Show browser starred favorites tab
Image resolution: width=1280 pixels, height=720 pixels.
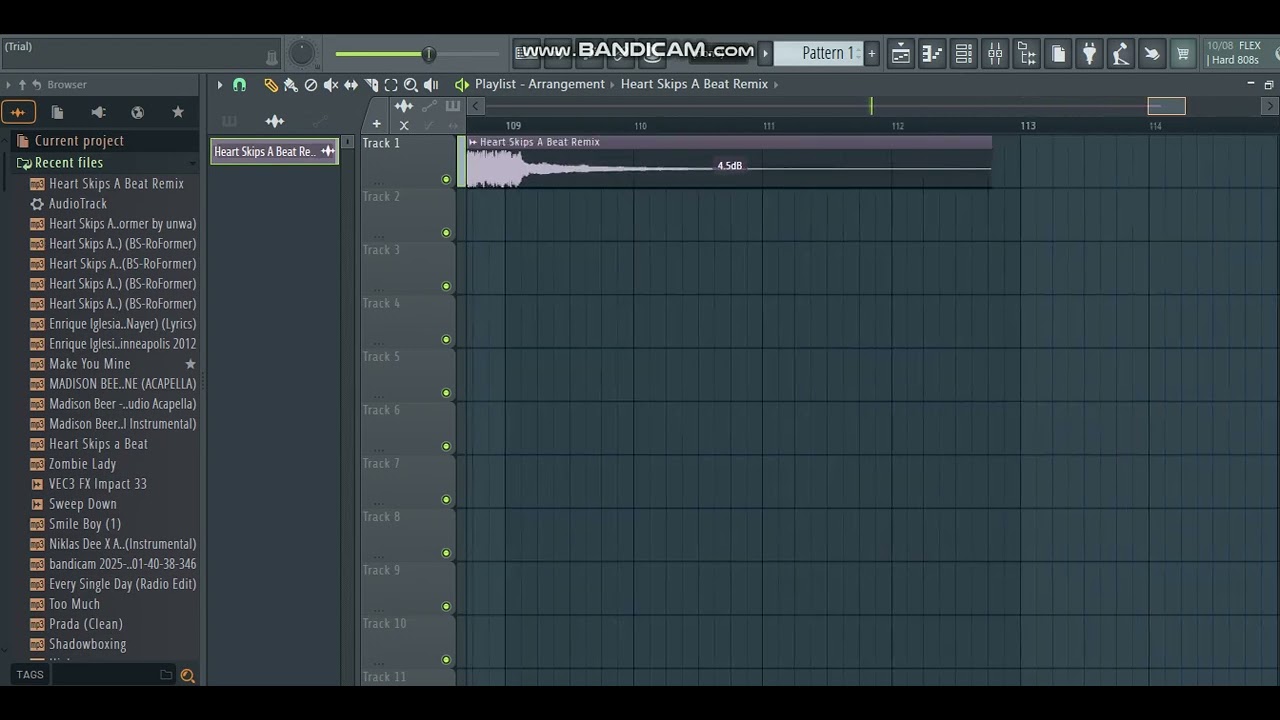(178, 112)
